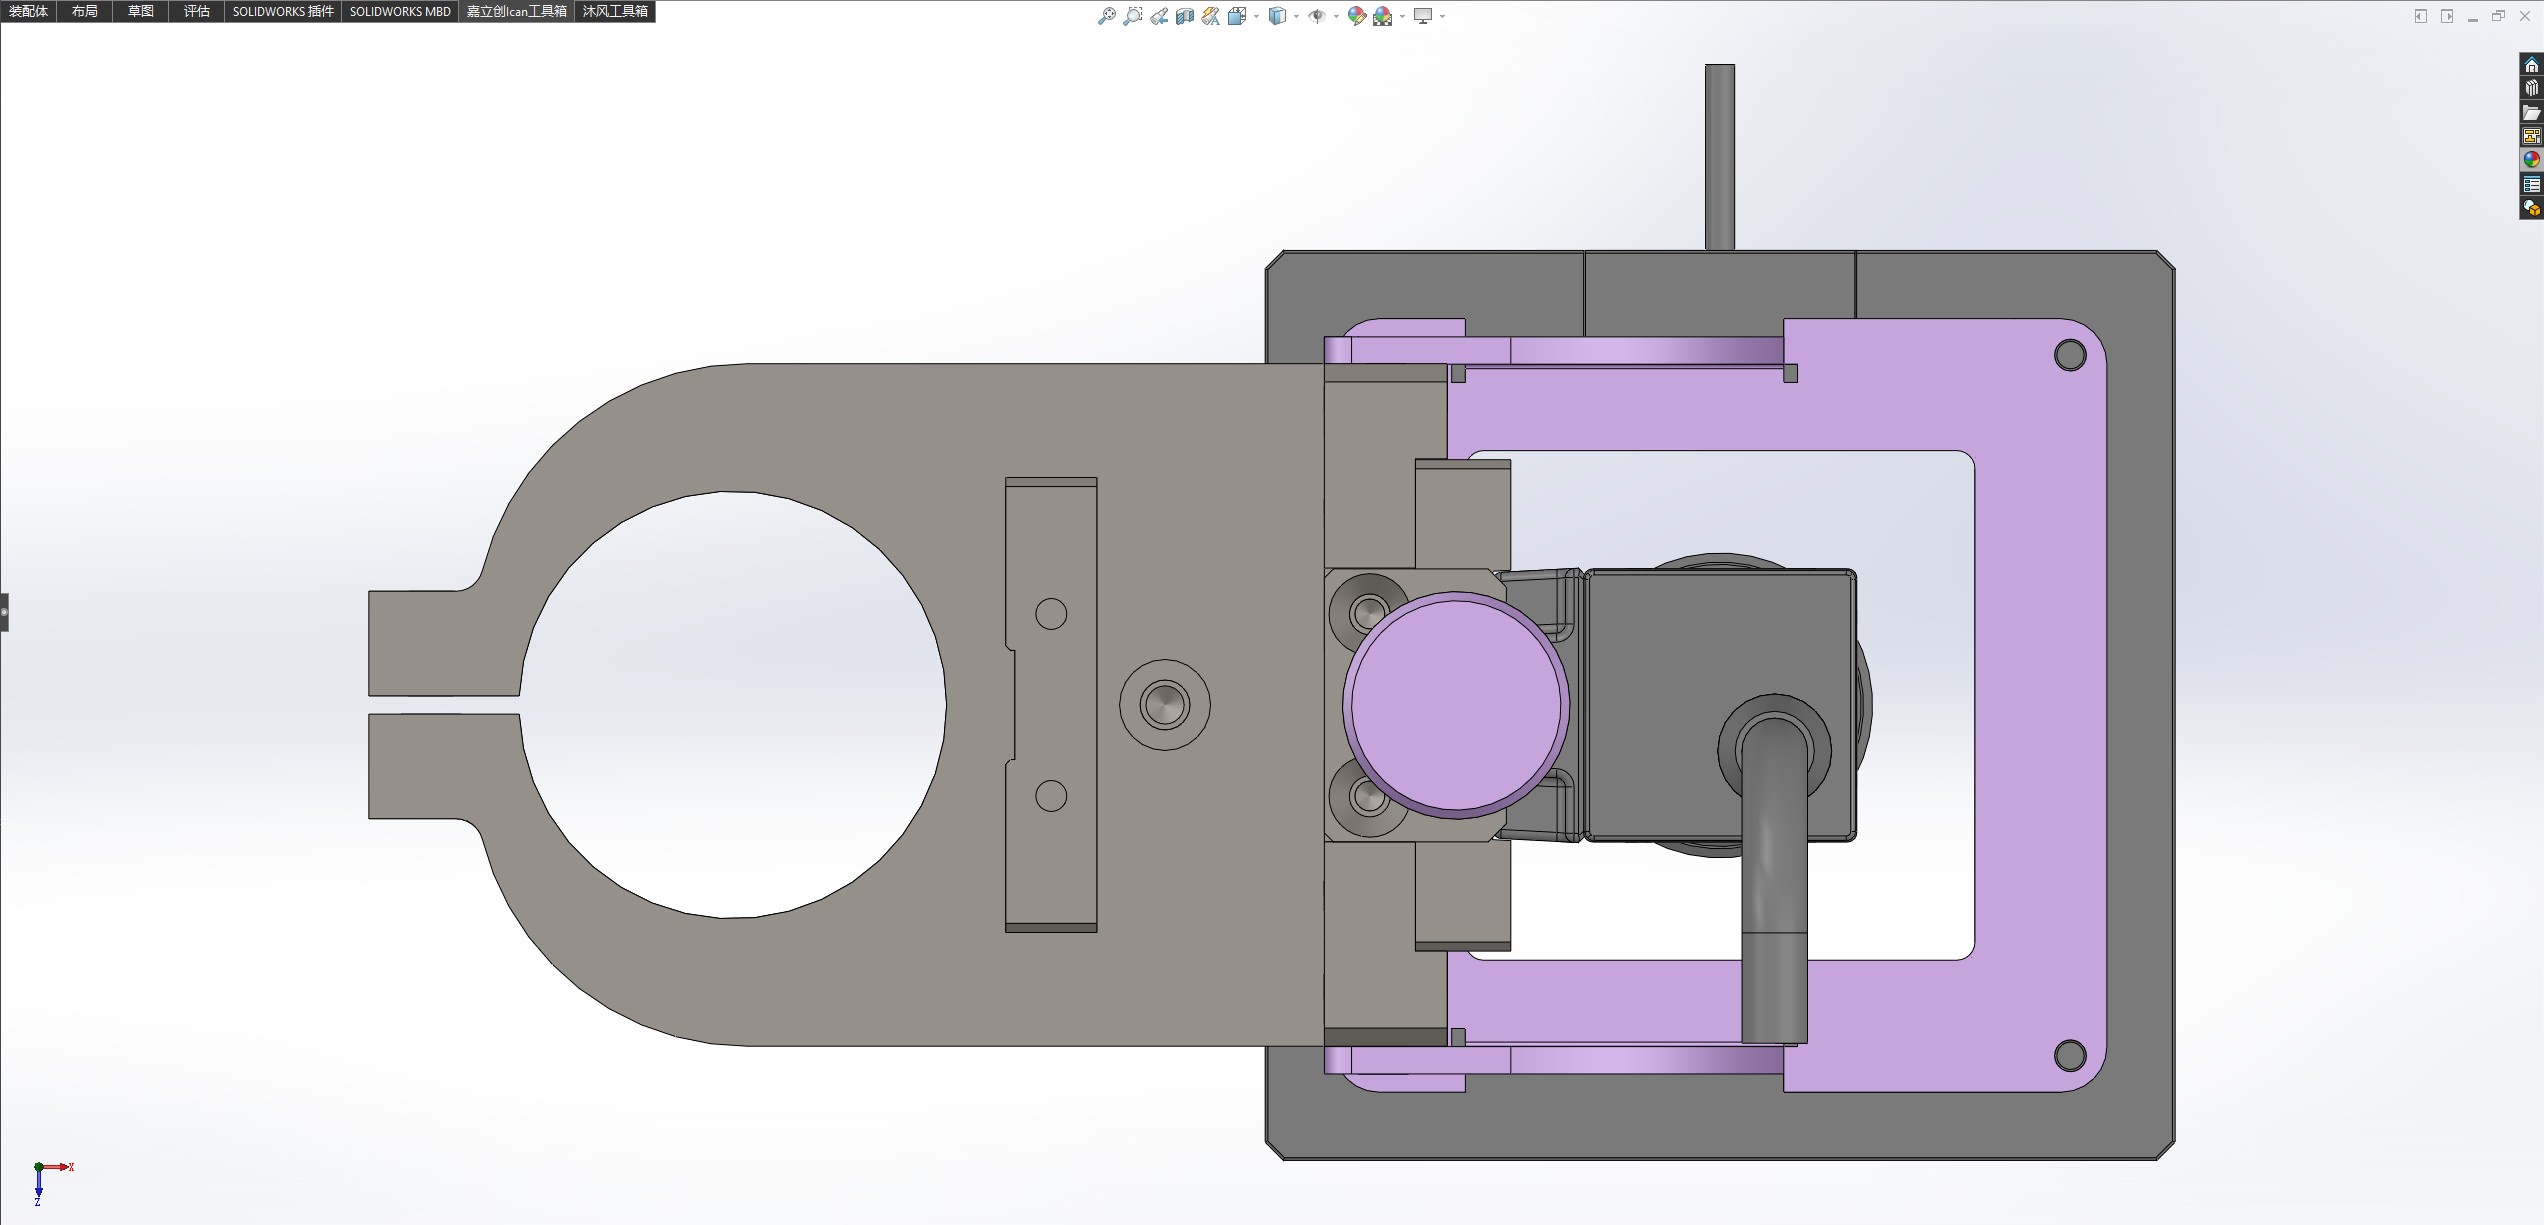This screenshot has height=1225, width=2544.
Task: Open the Design Library task pane
Action: (2531, 88)
